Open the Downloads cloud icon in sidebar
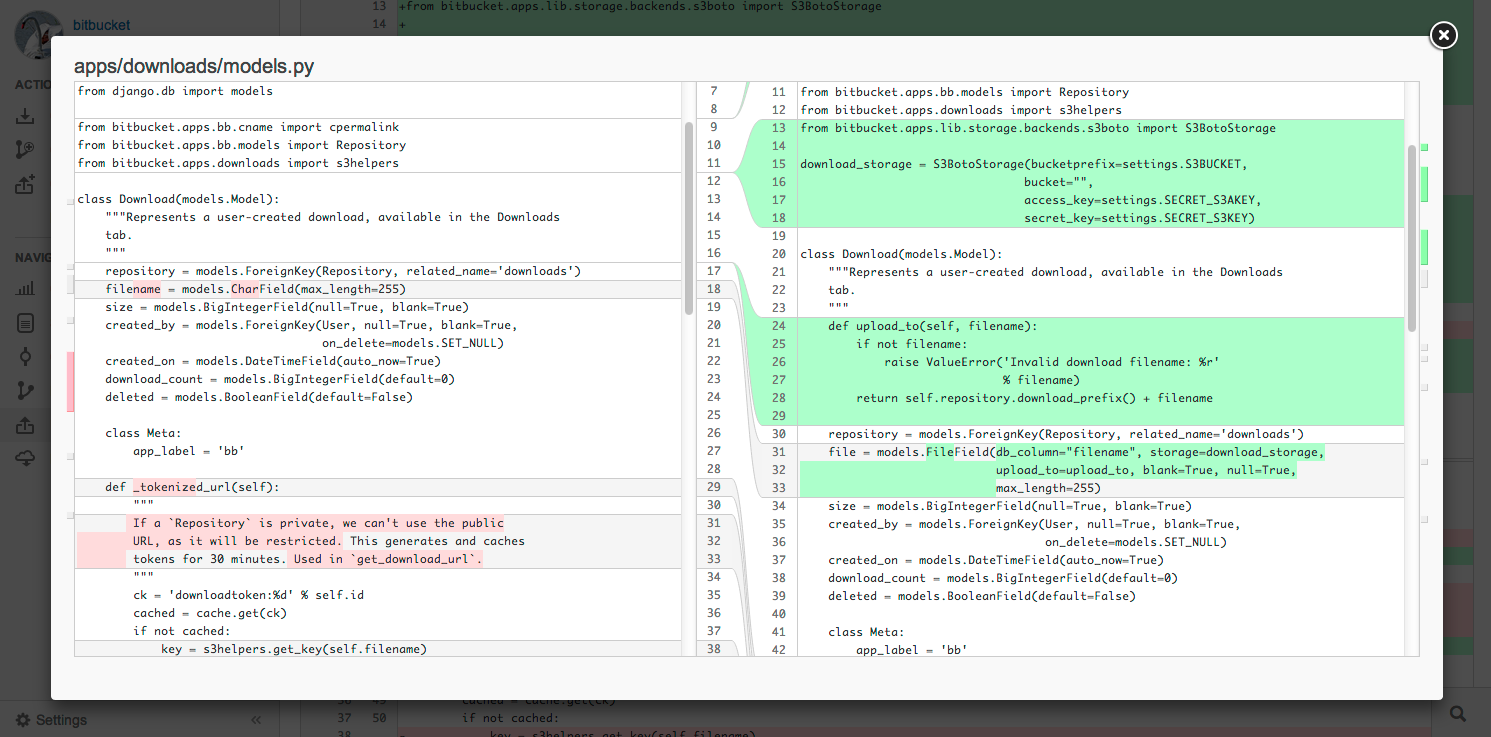1491x737 pixels. click(x=25, y=459)
